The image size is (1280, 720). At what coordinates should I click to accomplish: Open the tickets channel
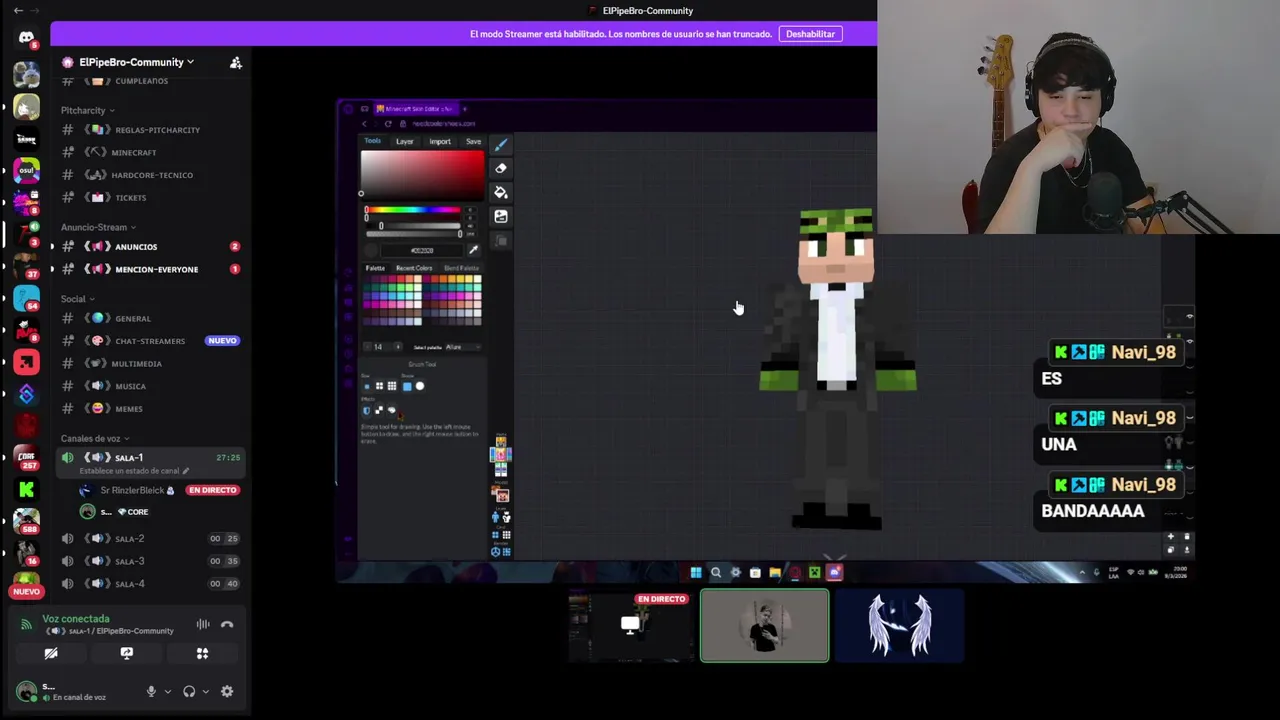tap(150, 198)
